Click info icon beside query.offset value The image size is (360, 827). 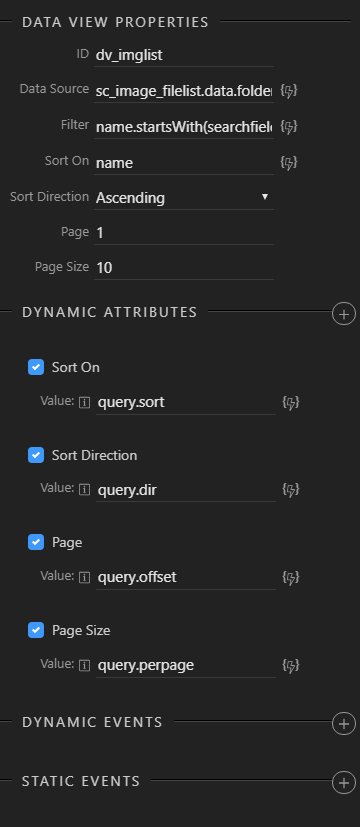[84, 578]
